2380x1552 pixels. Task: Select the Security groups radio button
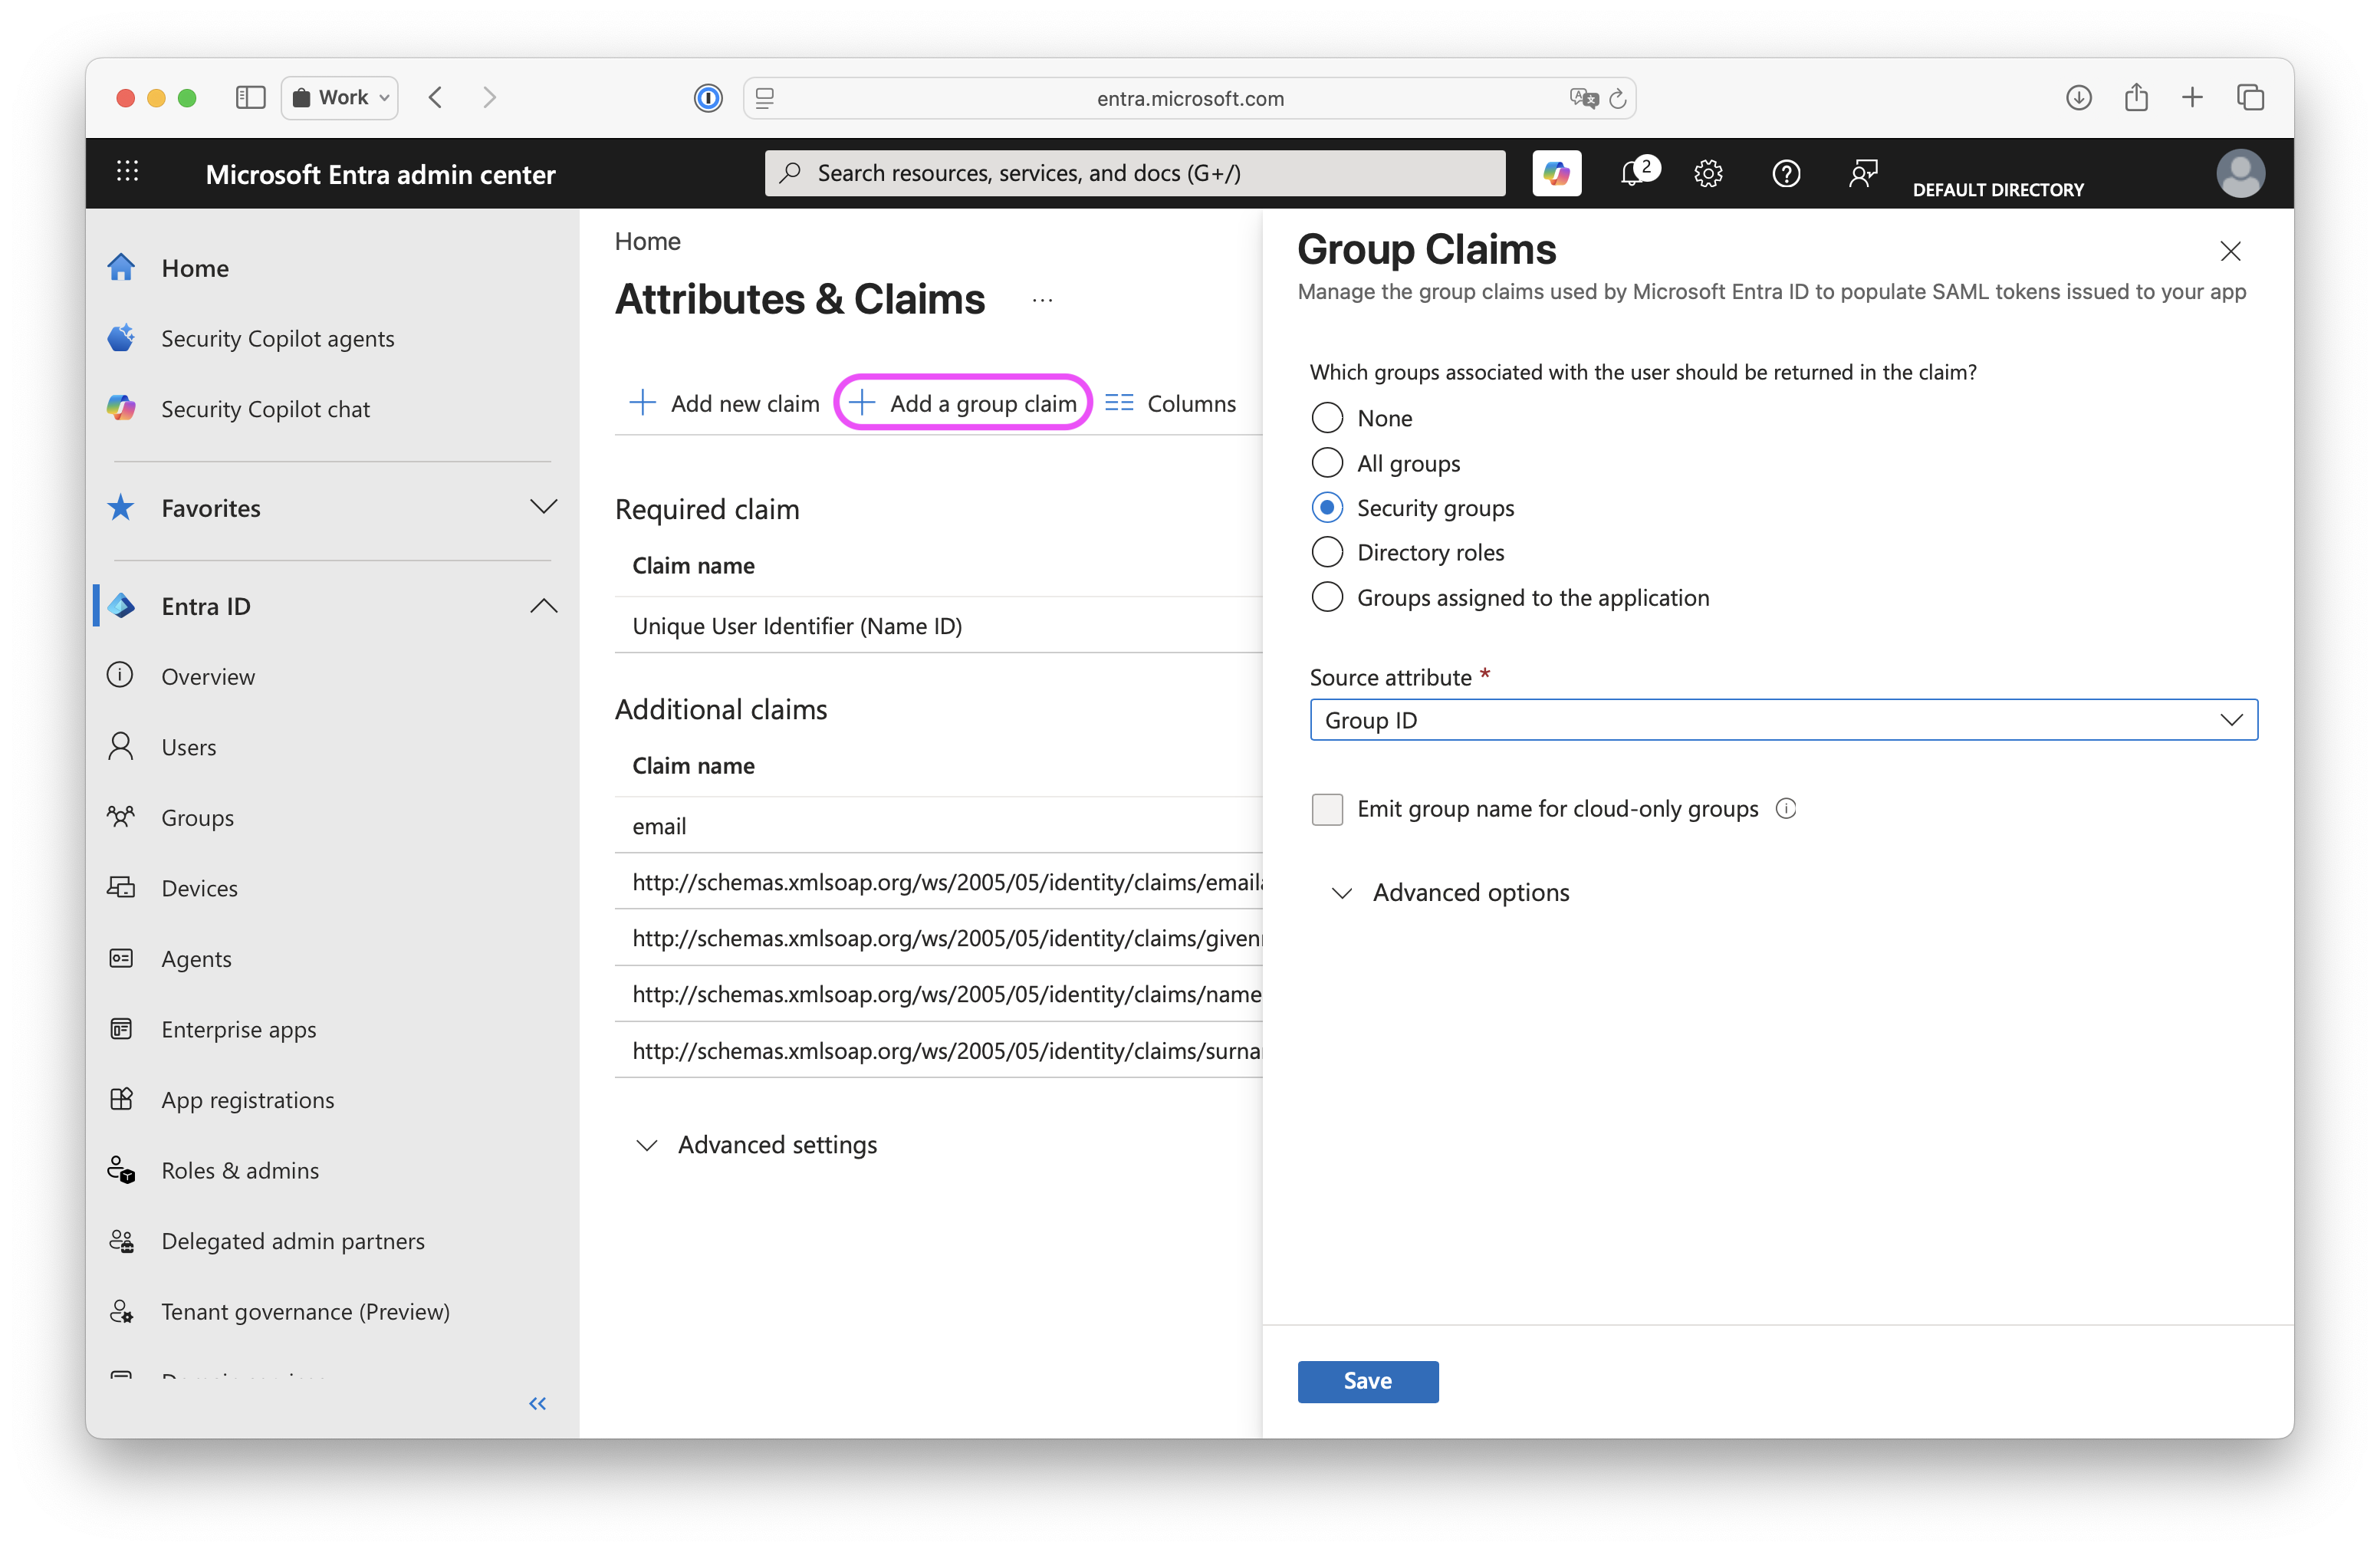click(1327, 507)
